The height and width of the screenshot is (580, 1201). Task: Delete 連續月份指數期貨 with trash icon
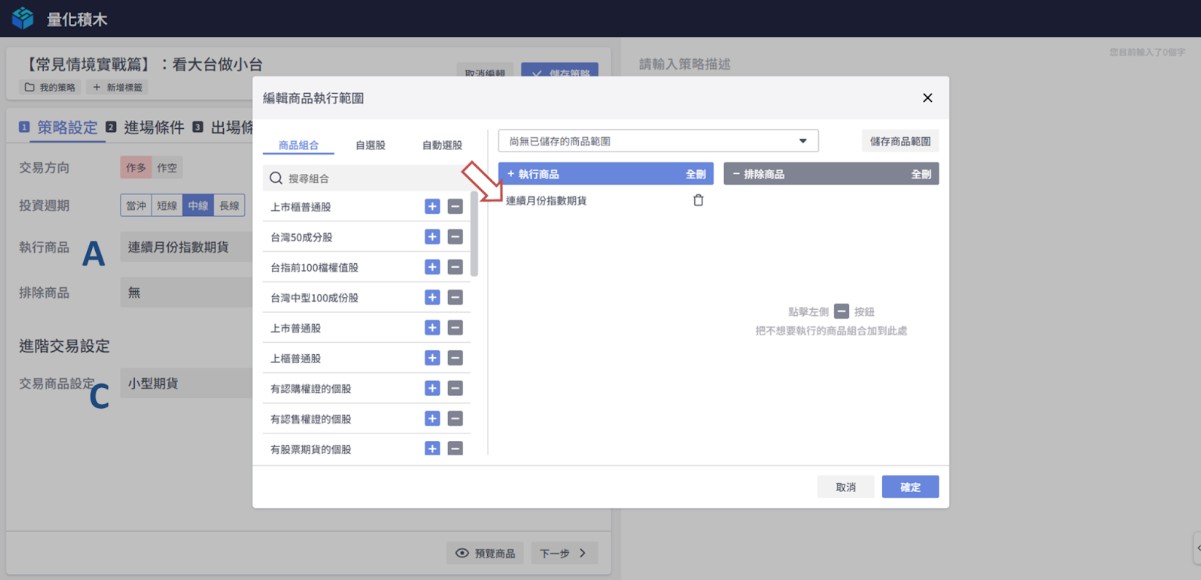[698, 200]
